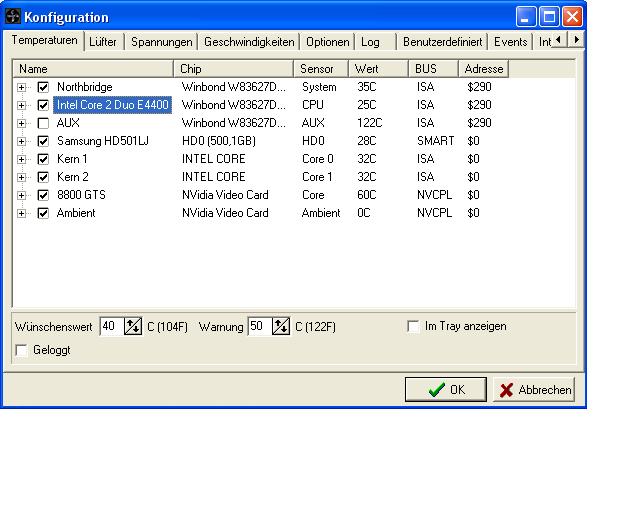640x512 pixels.
Task: Select the Northbridge row name
Action: coord(84,87)
